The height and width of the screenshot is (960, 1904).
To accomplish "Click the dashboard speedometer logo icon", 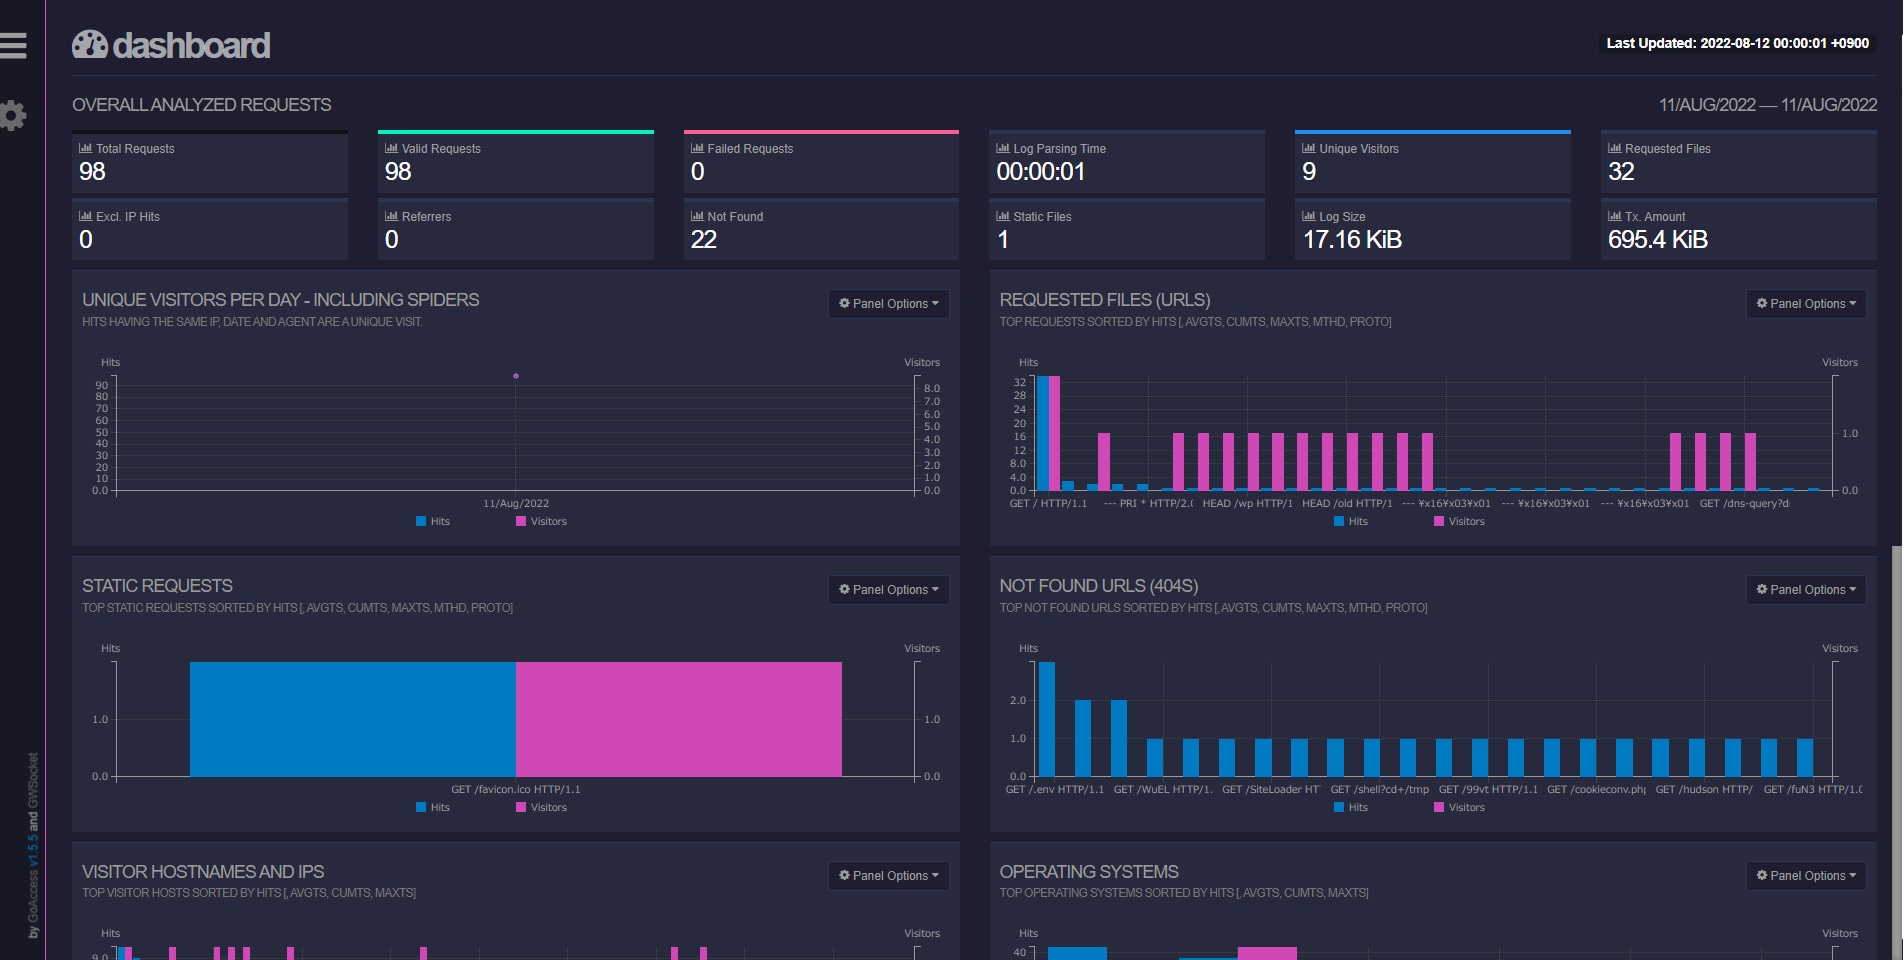I will (x=90, y=45).
